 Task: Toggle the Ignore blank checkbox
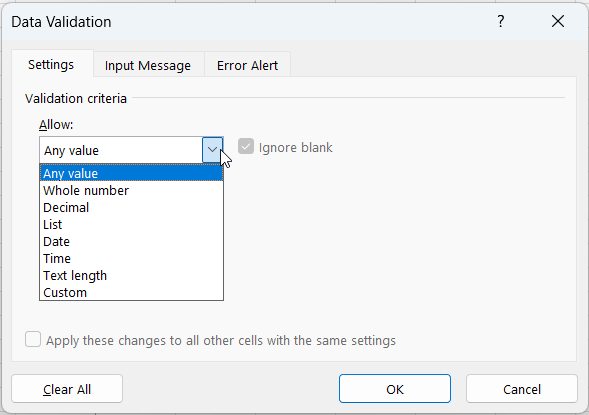(x=246, y=147)
